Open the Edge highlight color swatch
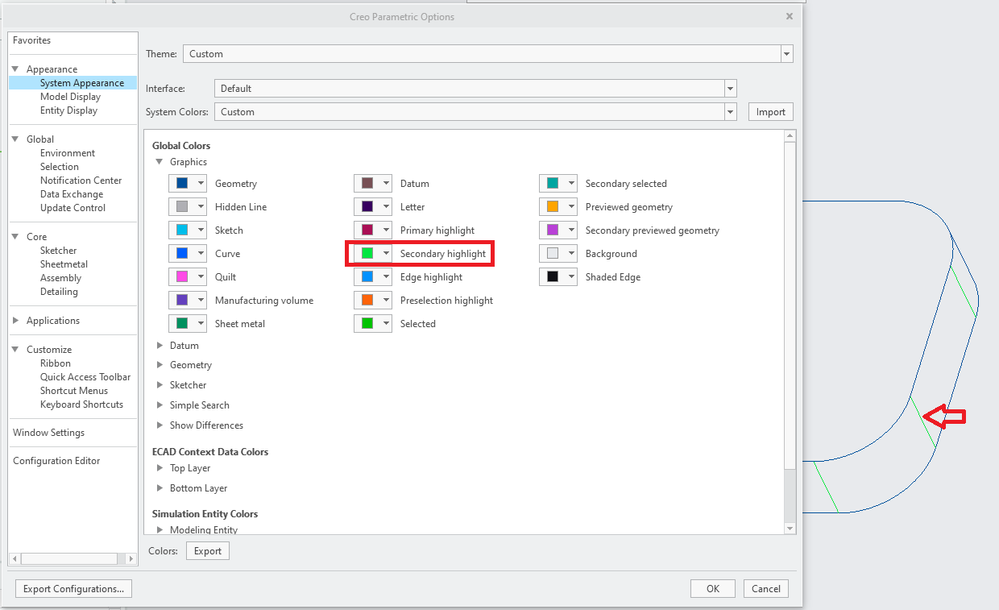 373,277
